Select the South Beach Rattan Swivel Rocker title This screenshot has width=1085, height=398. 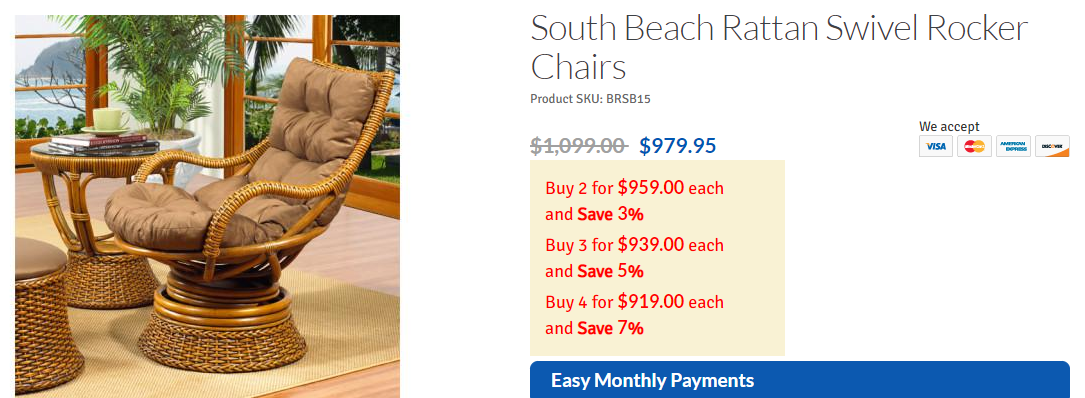(779, 48)
